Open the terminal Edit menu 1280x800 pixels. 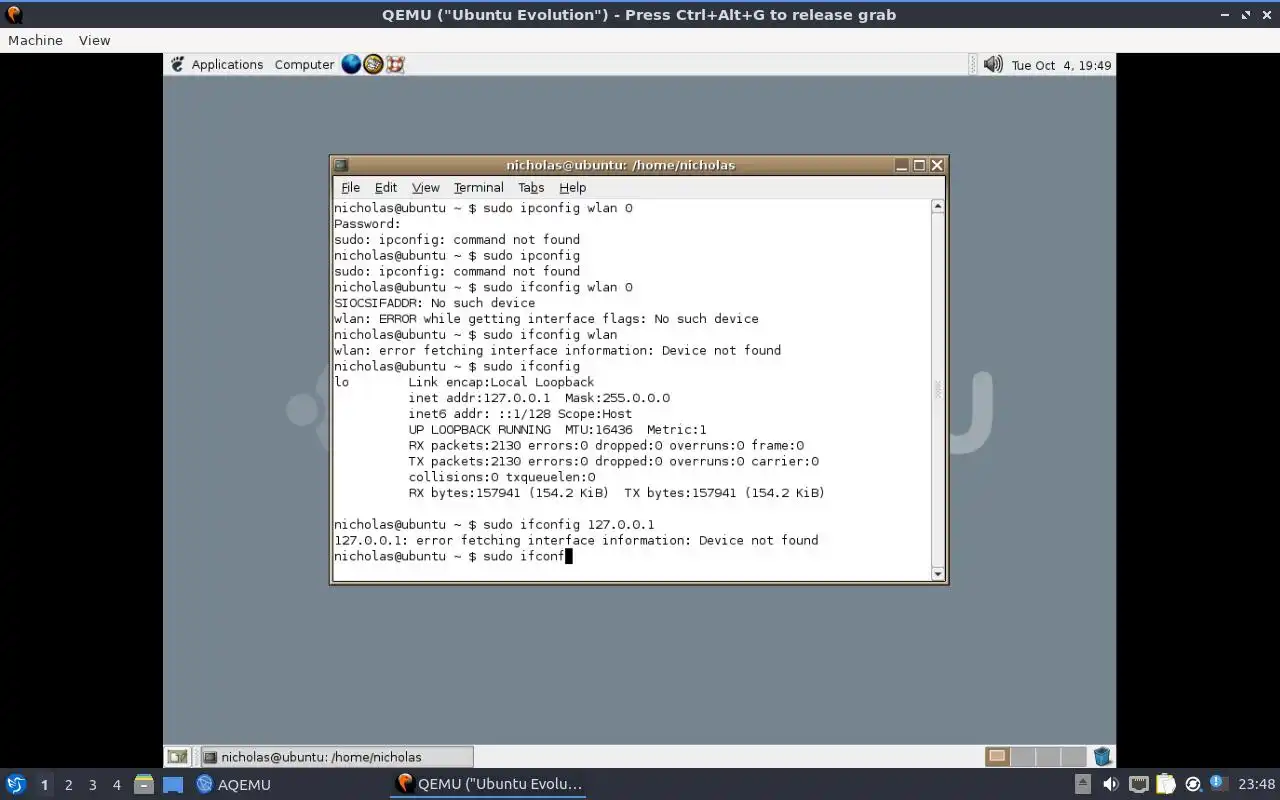pyautogui.click(x=386, y=187)
